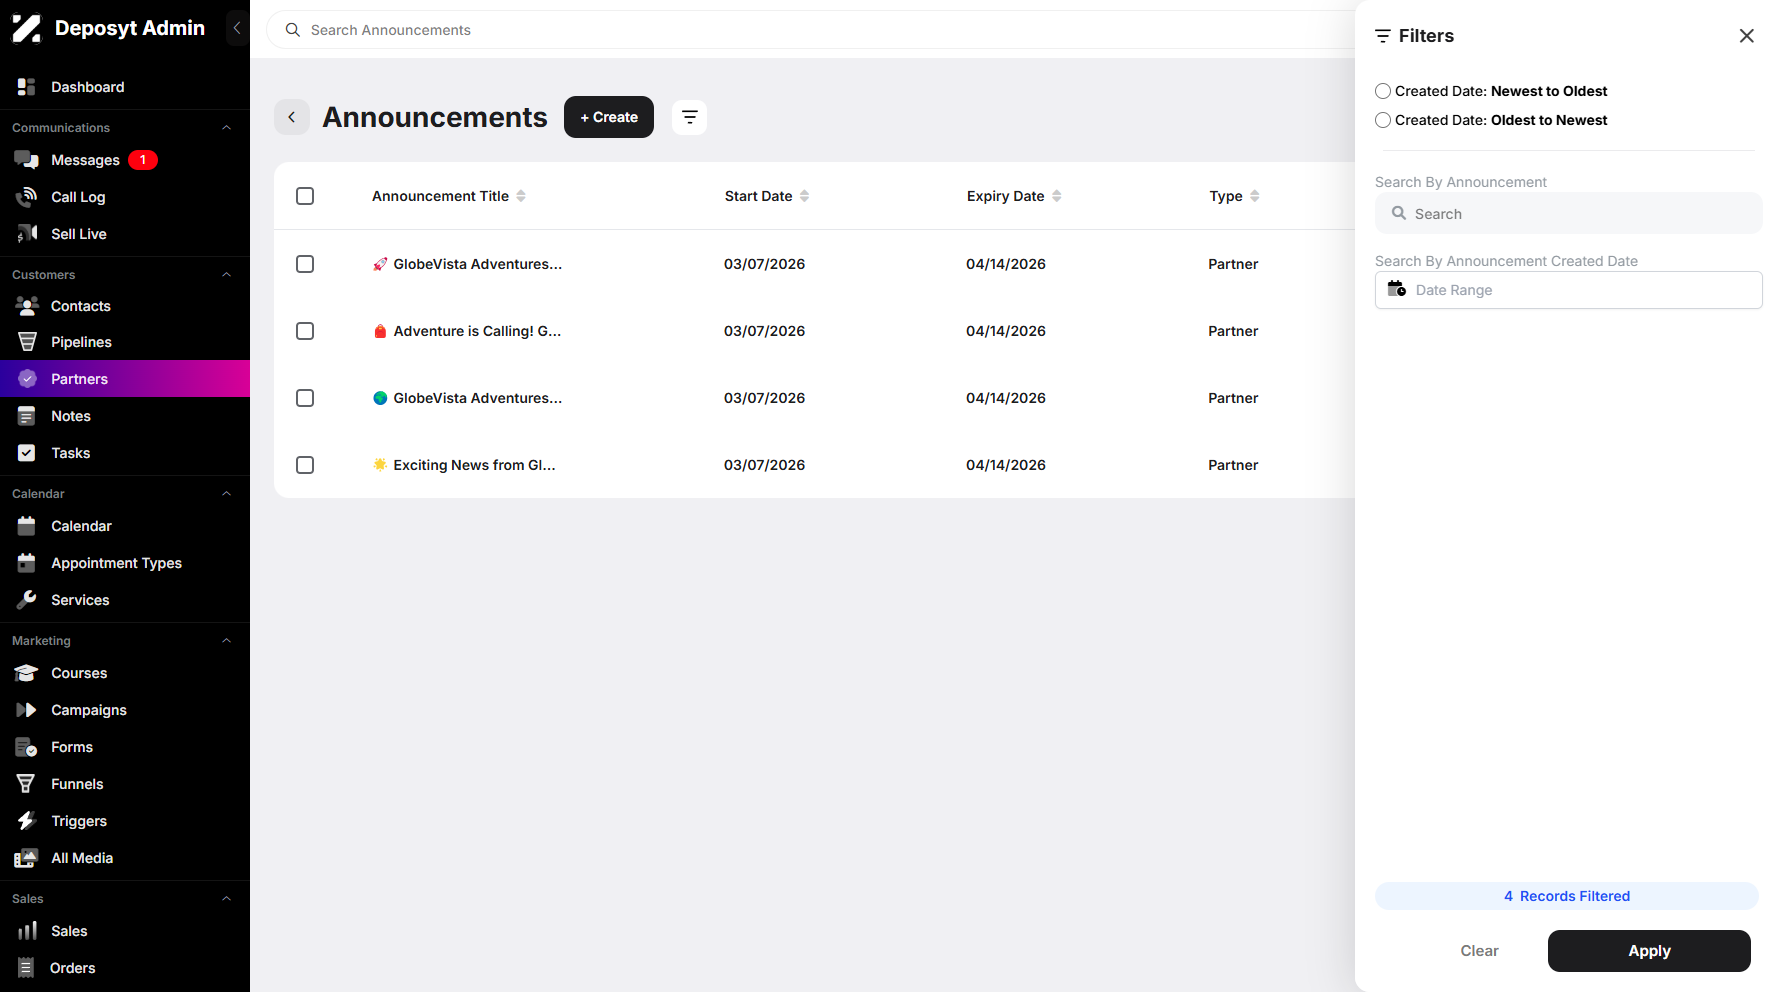Click the All Media icon
The width and height of the screenshot is (1783, 992).
pyautogui.click(x=27, y=858)
